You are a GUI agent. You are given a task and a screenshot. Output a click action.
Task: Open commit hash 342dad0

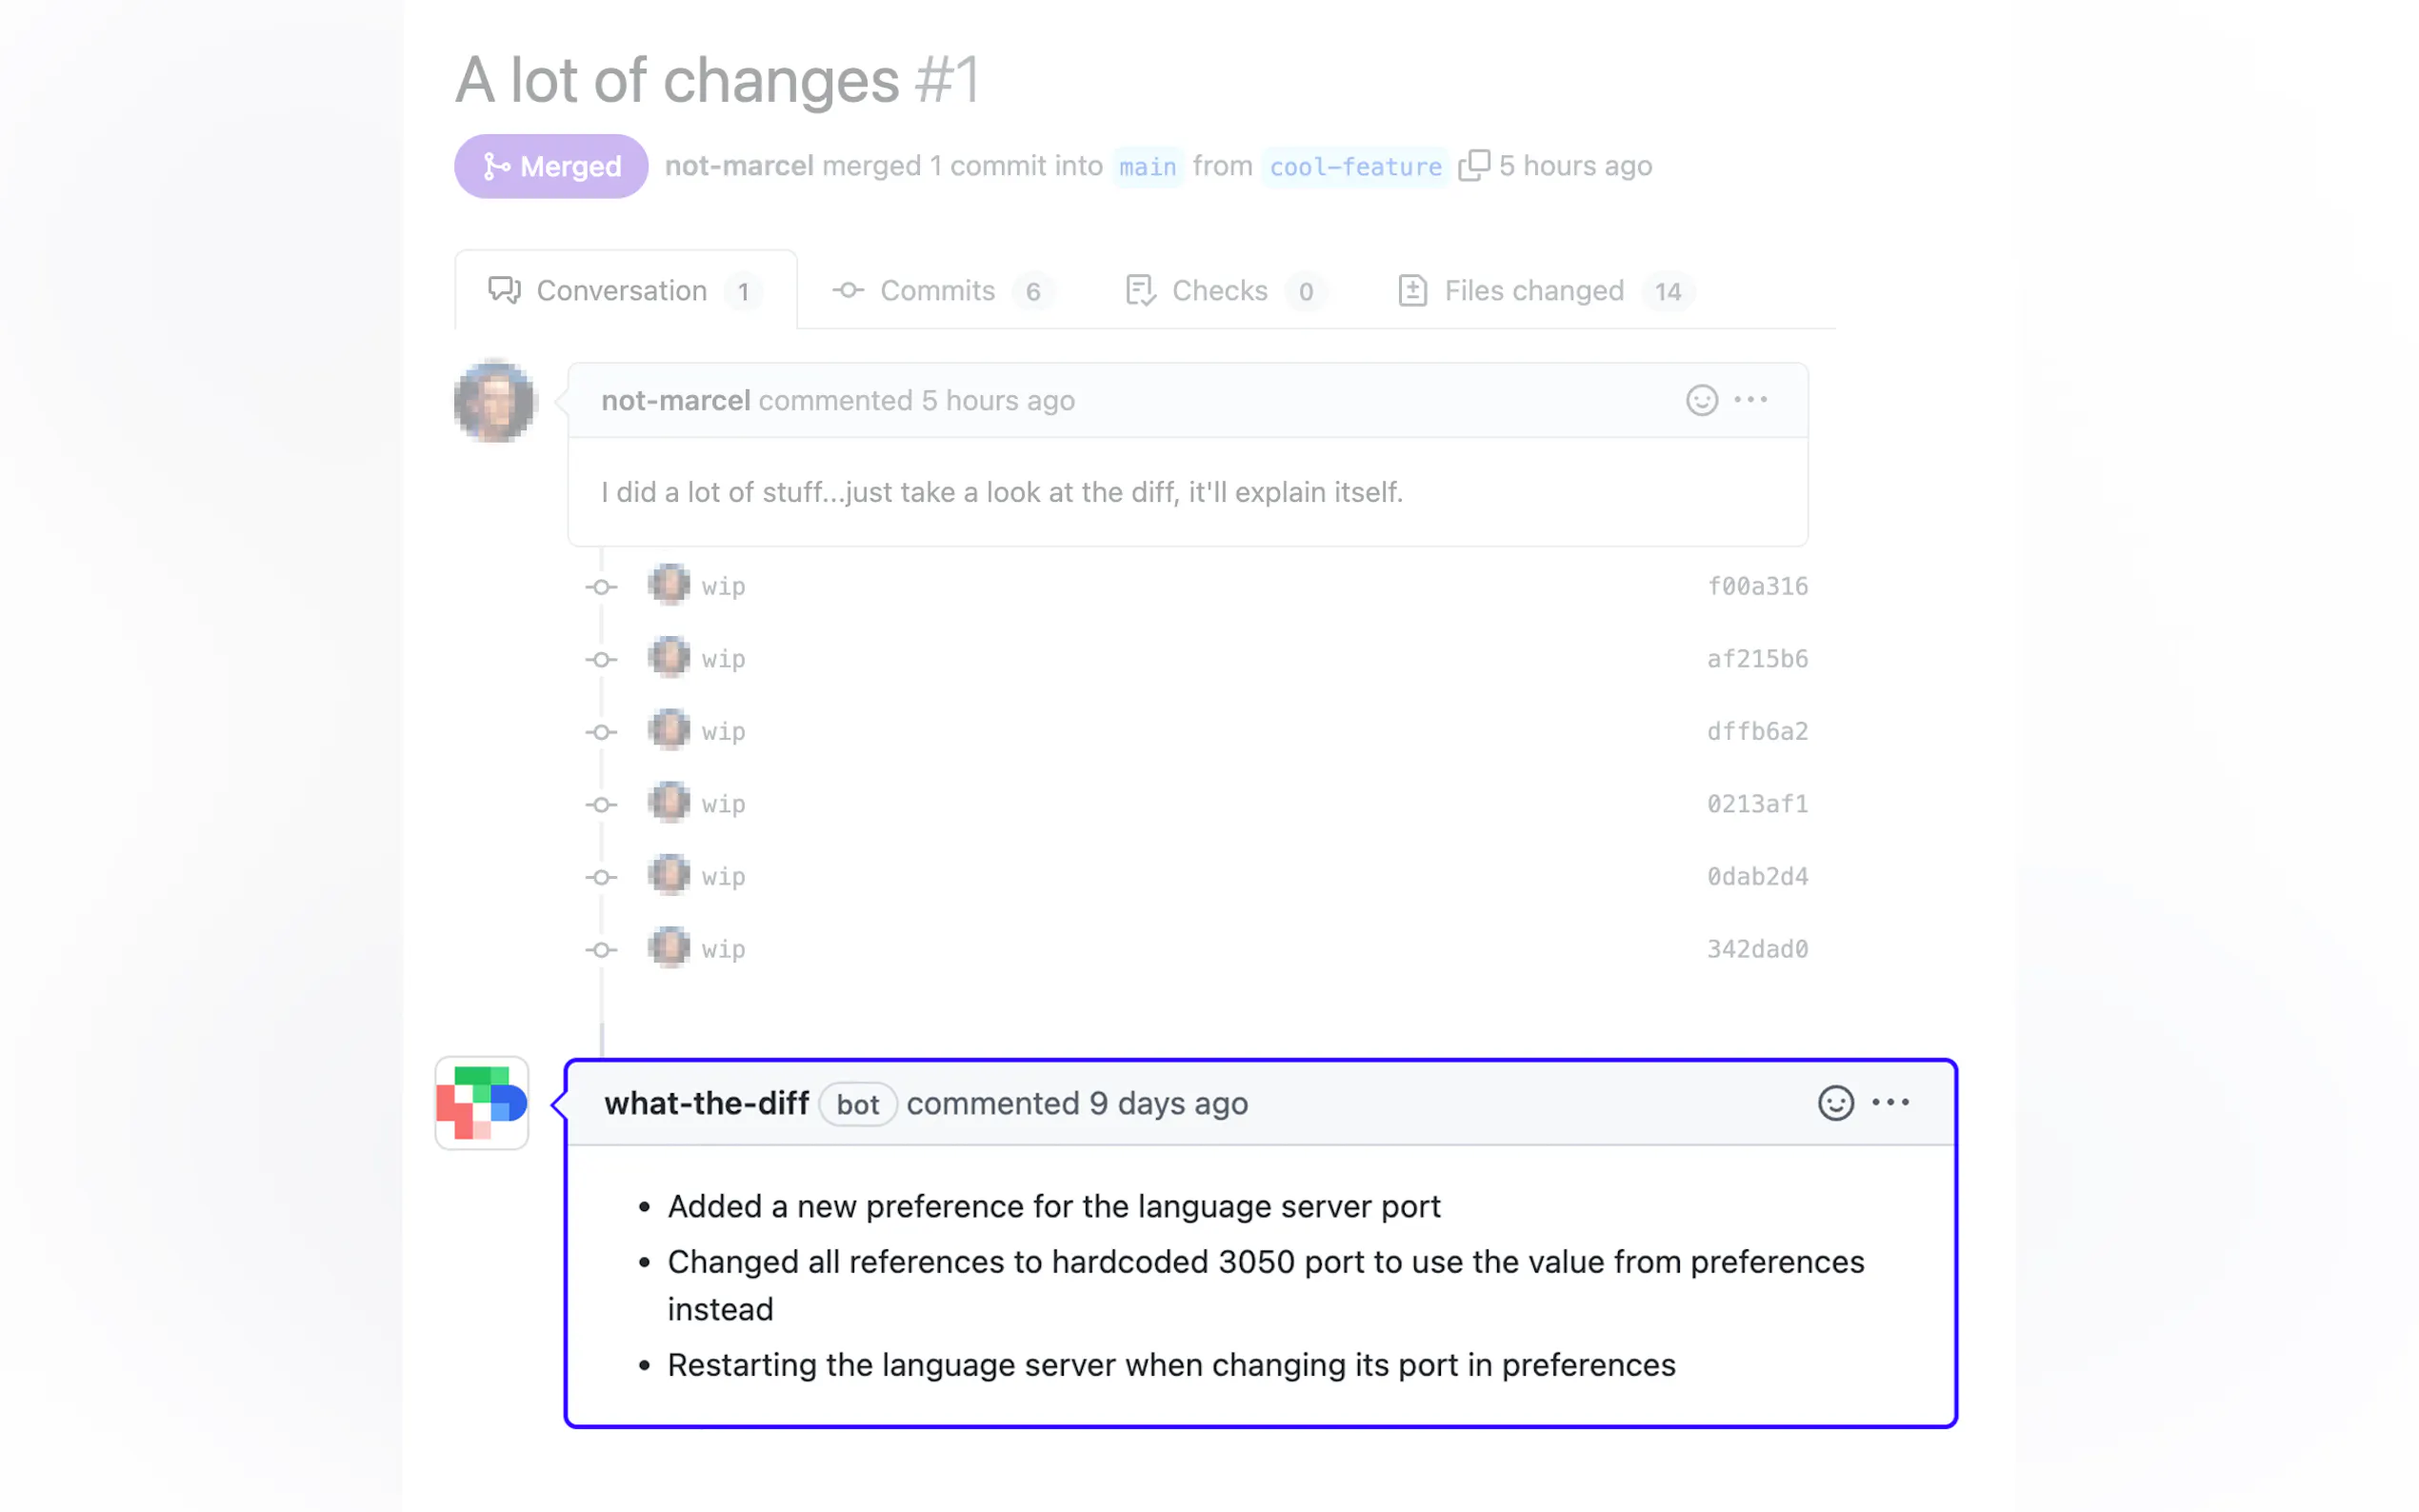pyautogui.click(x=1756, y=949)
